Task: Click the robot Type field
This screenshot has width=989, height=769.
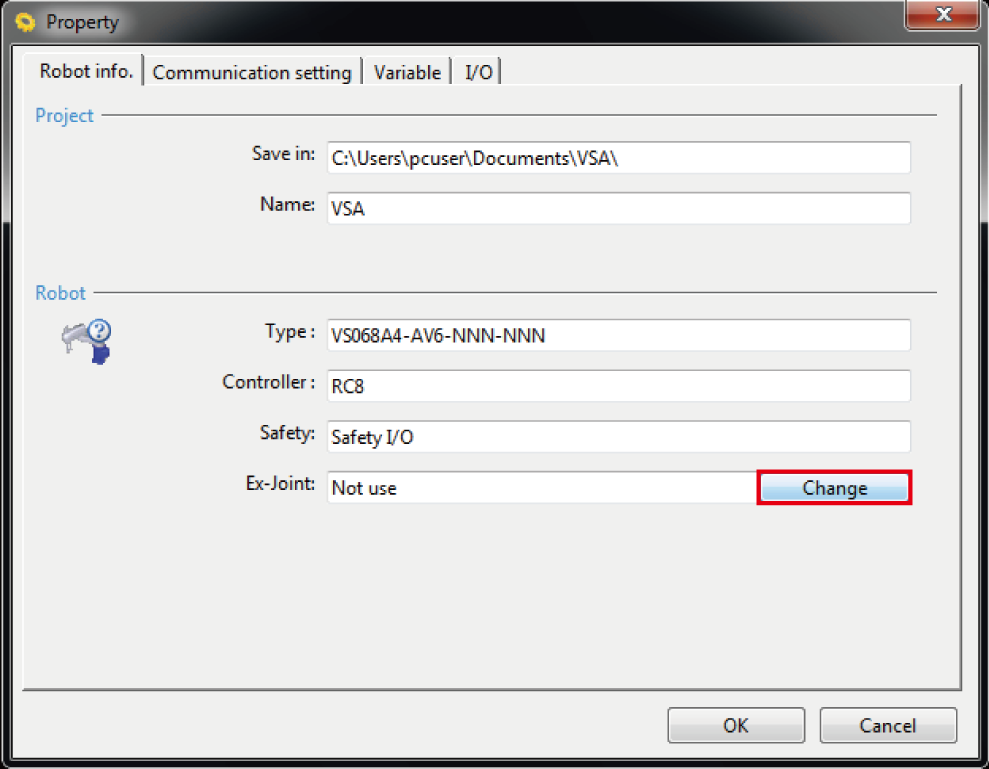Action: [x=618, y=336]
